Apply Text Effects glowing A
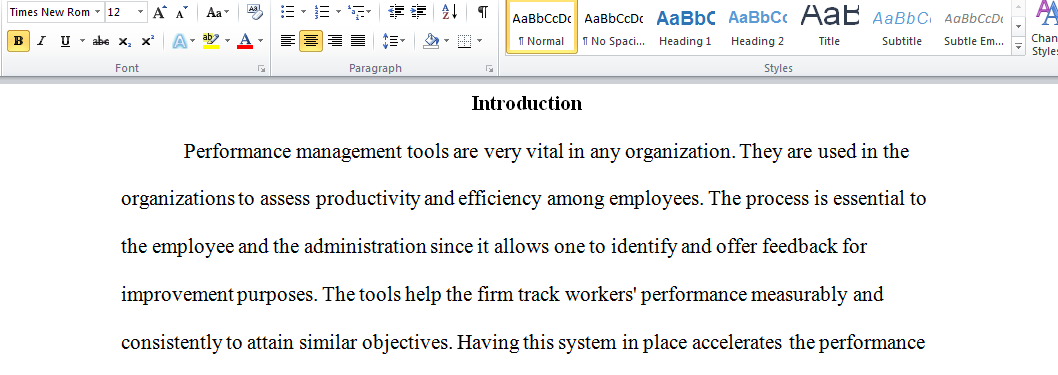 tap(179, 41)
